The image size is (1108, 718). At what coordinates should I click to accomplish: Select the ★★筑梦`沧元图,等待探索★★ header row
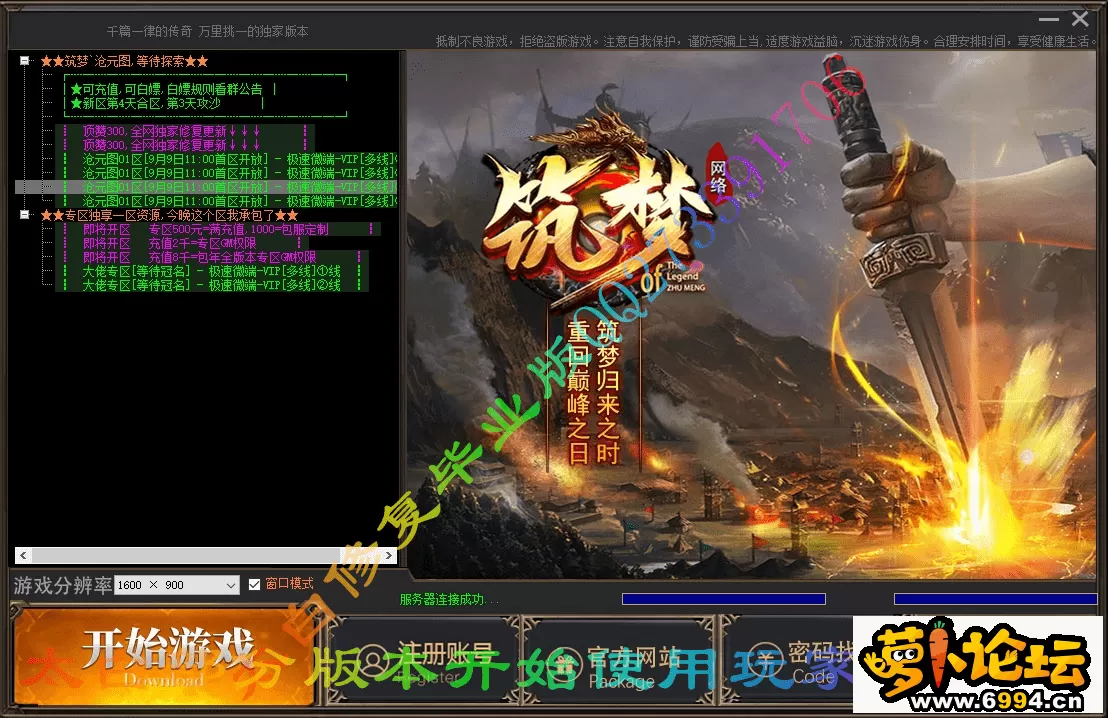click(x=124, y=61)
